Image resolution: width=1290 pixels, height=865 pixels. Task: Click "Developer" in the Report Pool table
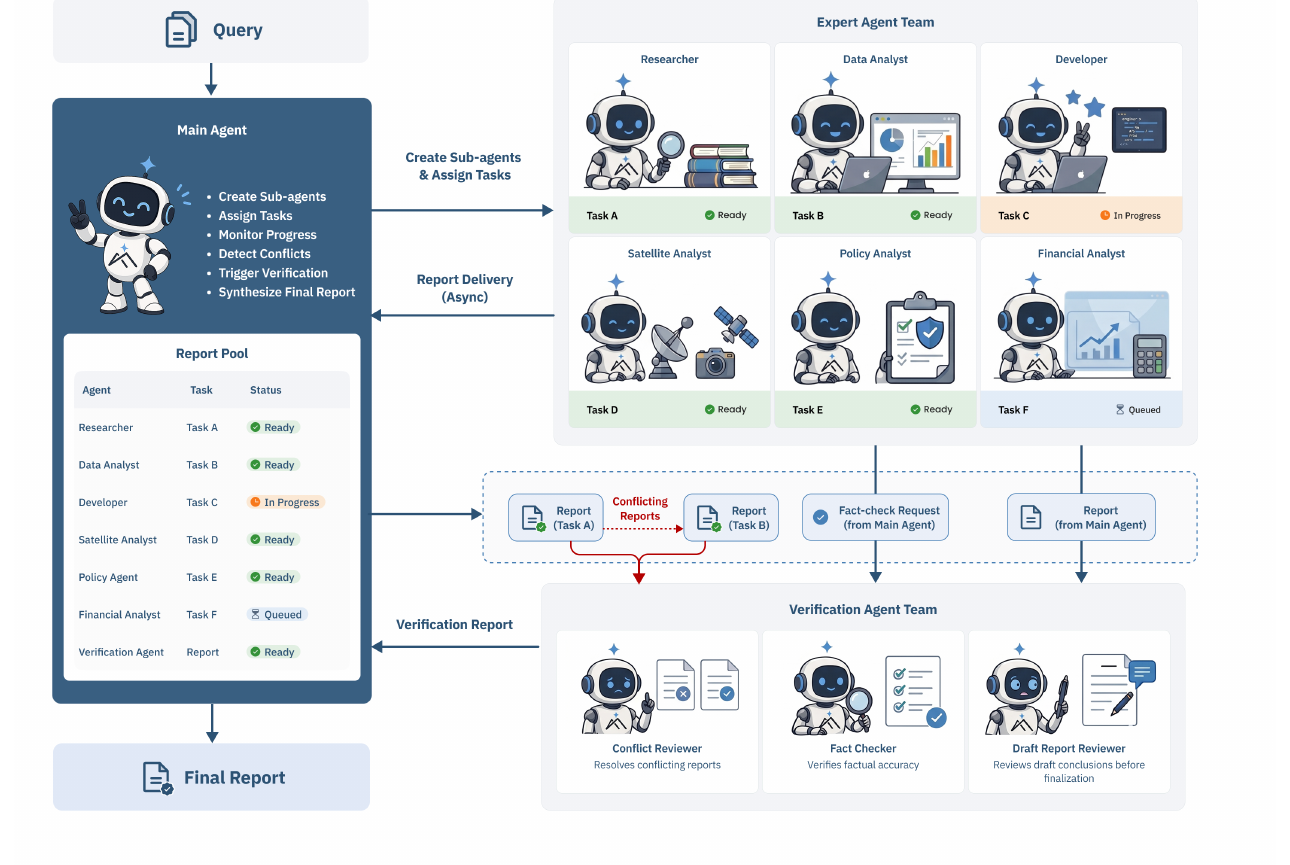coord(103,503)
